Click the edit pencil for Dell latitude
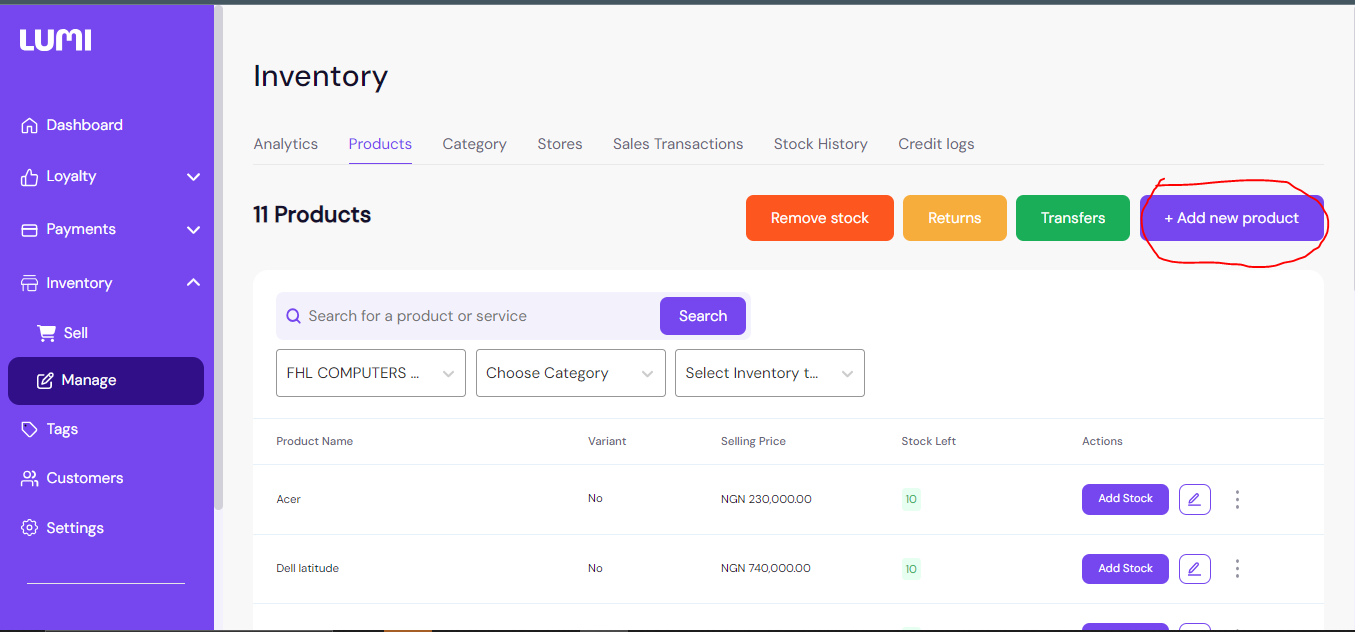The width and height of the screenshot is (1355, 632). [1195, 569]
